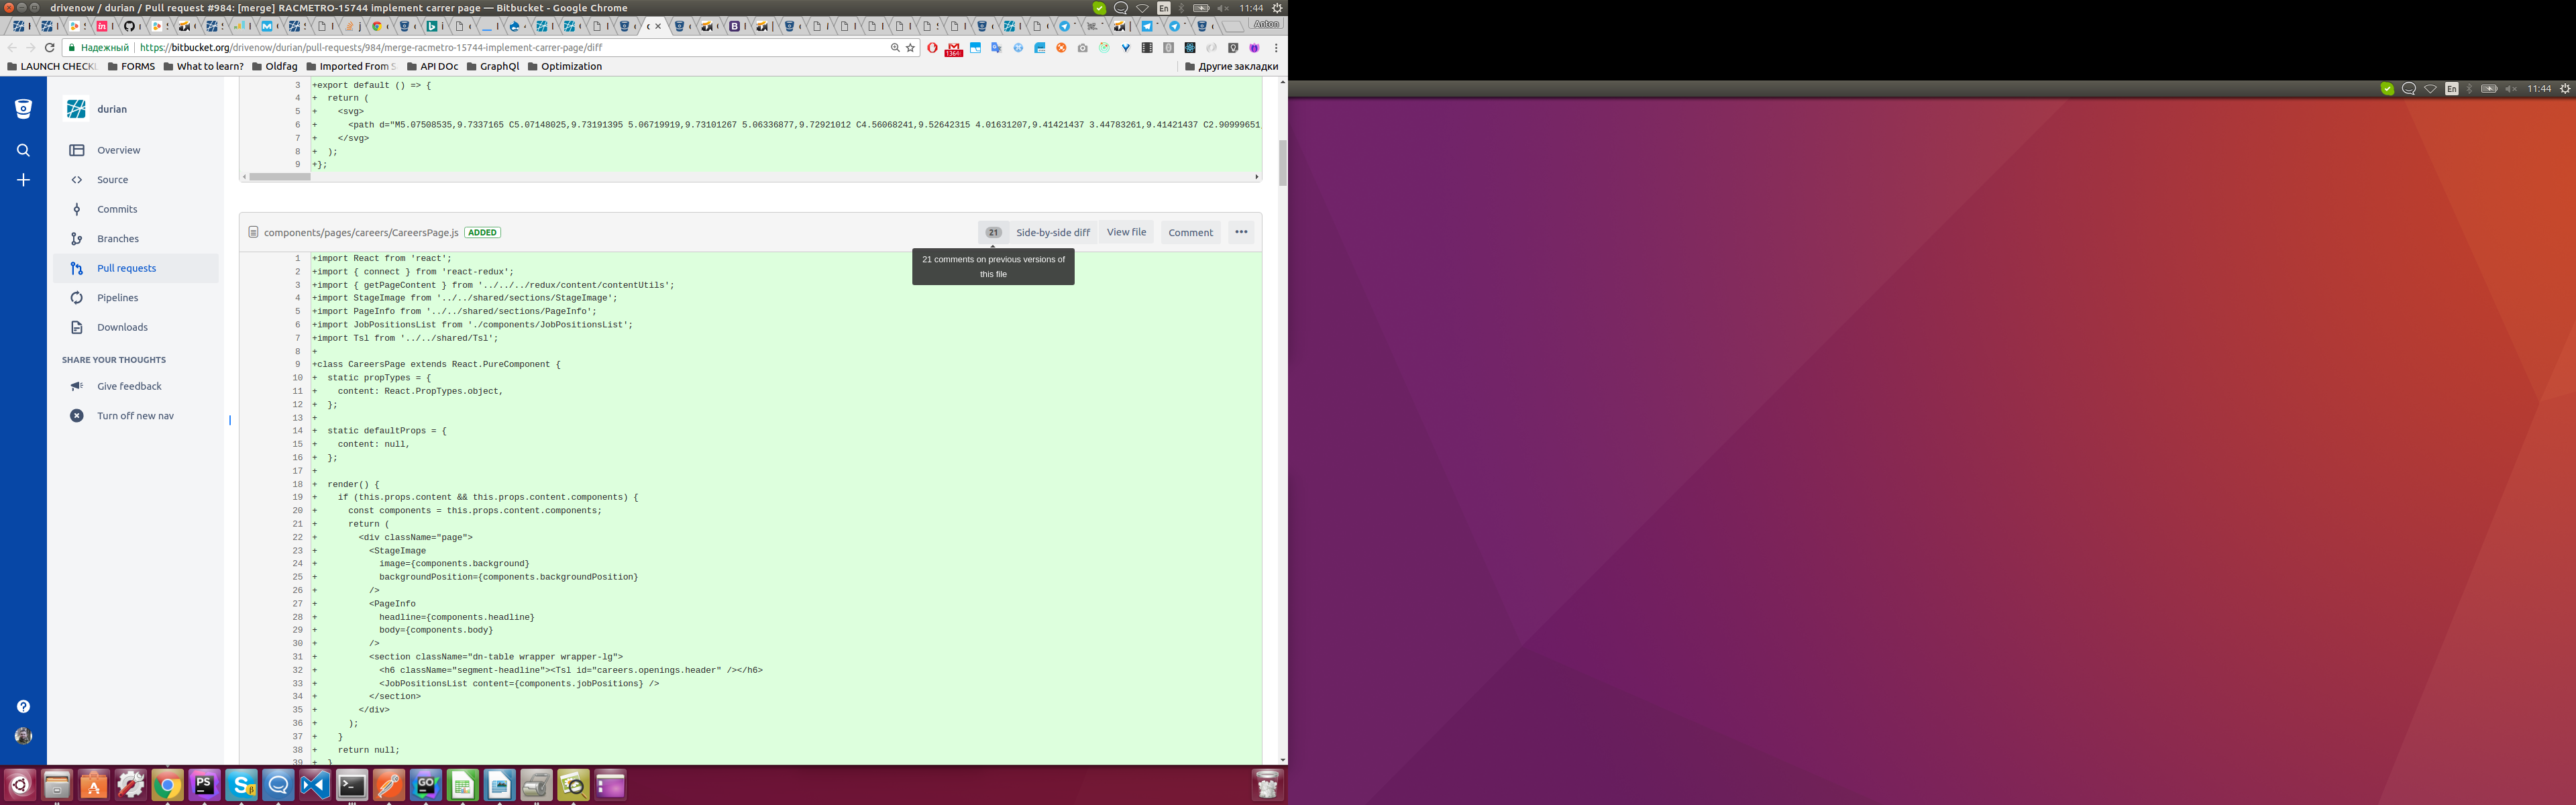Open Bitbucket search from the blue sidebar
2576x805 pixels.
[x=23, y=150]
